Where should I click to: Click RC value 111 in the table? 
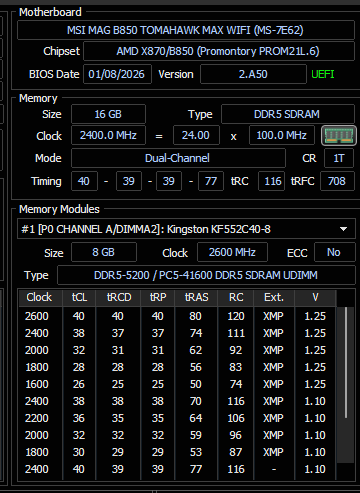click(236, 333)
